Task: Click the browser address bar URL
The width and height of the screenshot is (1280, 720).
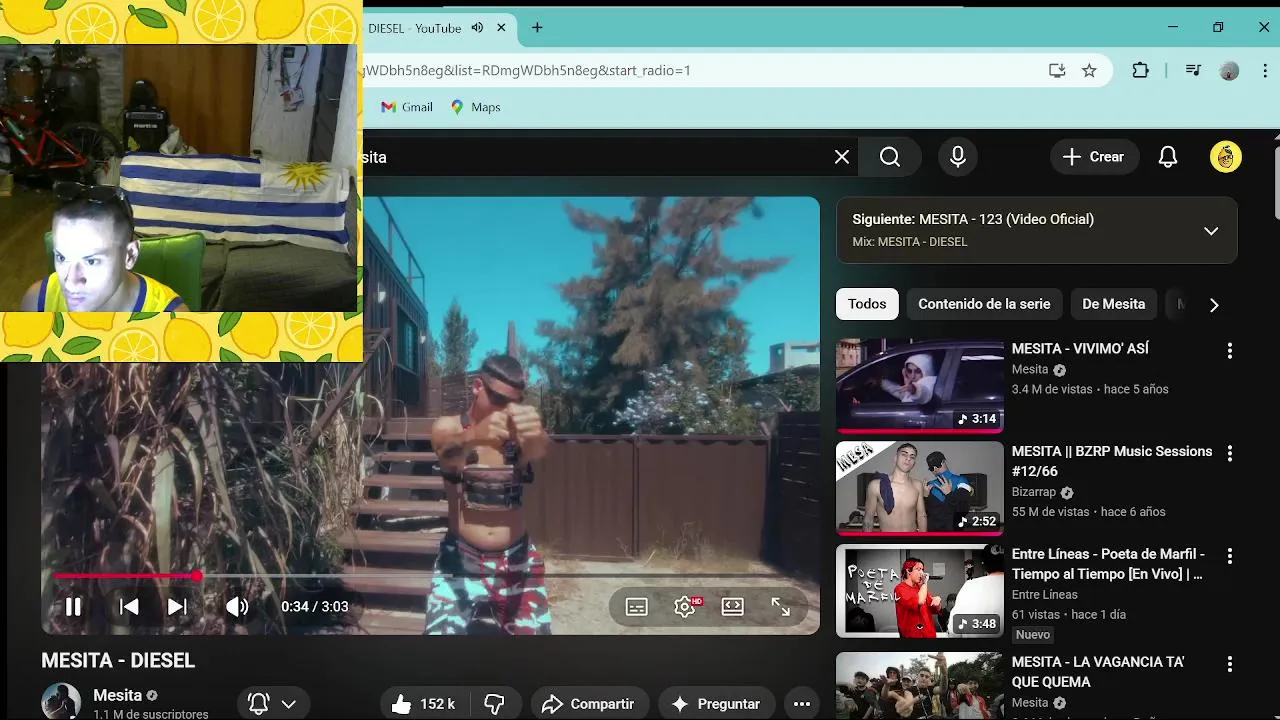Action: click(x=527, y=70)
